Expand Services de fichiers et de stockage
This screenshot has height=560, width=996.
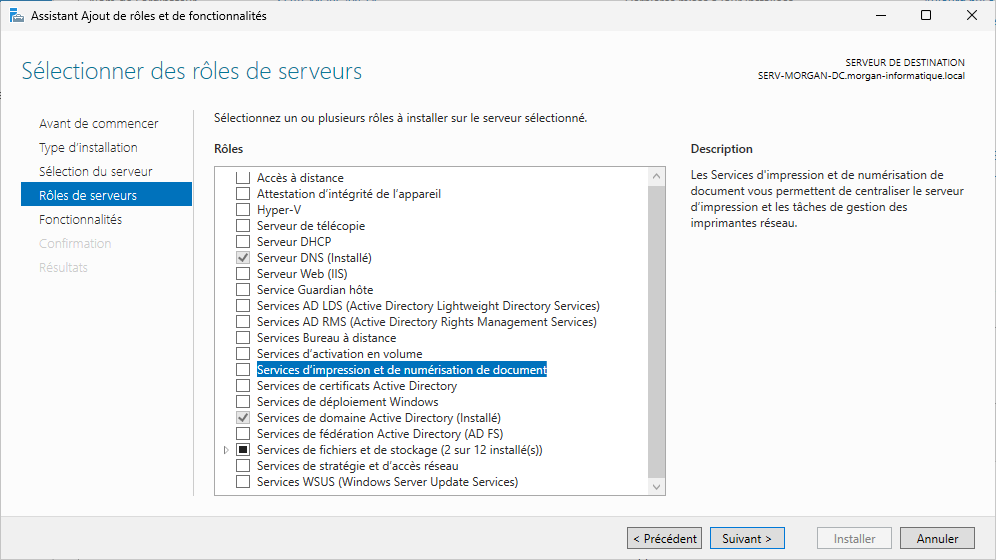click(226, 450)
